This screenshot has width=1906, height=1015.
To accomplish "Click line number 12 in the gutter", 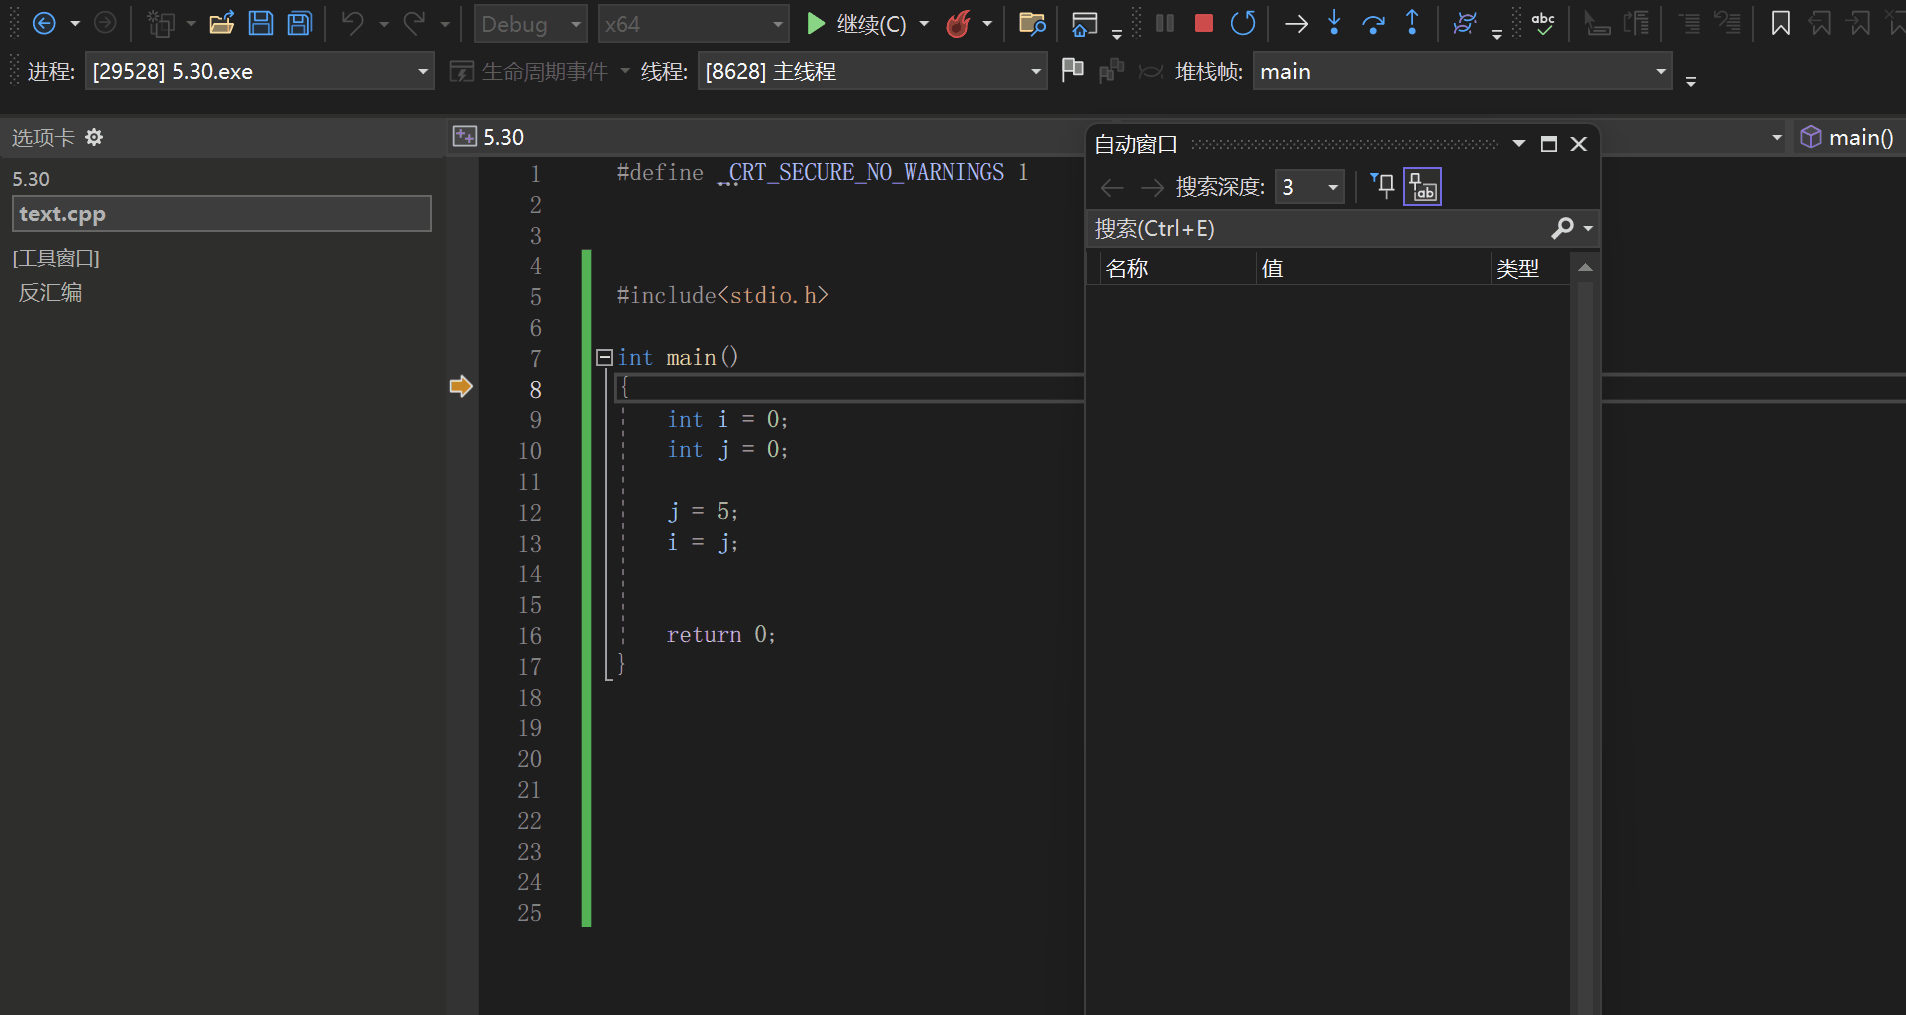I will (x=530, y=512).
